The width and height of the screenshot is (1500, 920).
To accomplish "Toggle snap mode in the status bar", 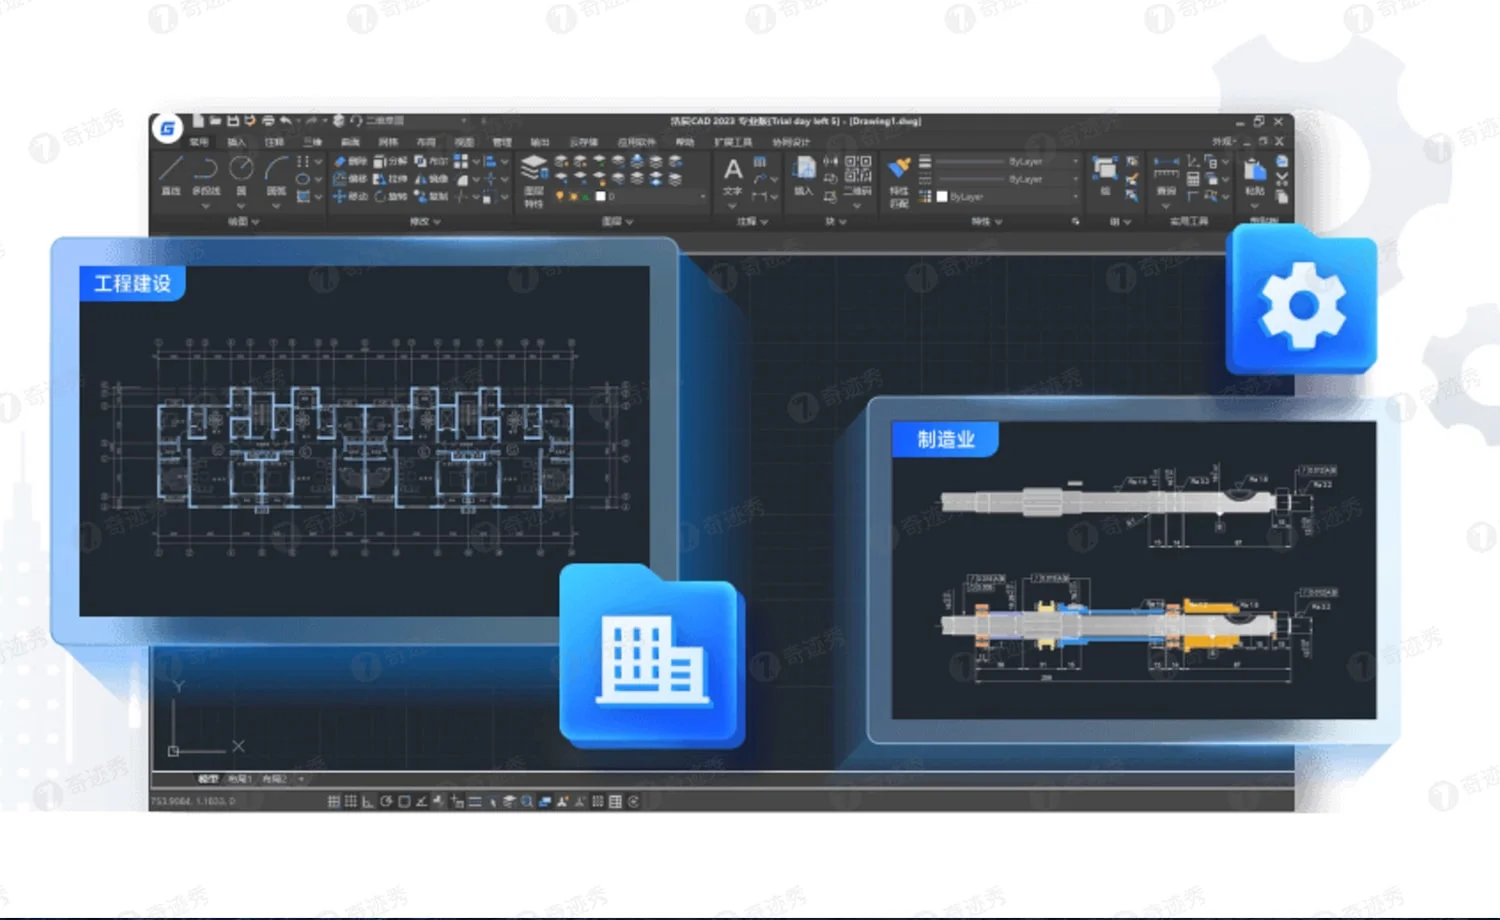I will pos(335,801).
